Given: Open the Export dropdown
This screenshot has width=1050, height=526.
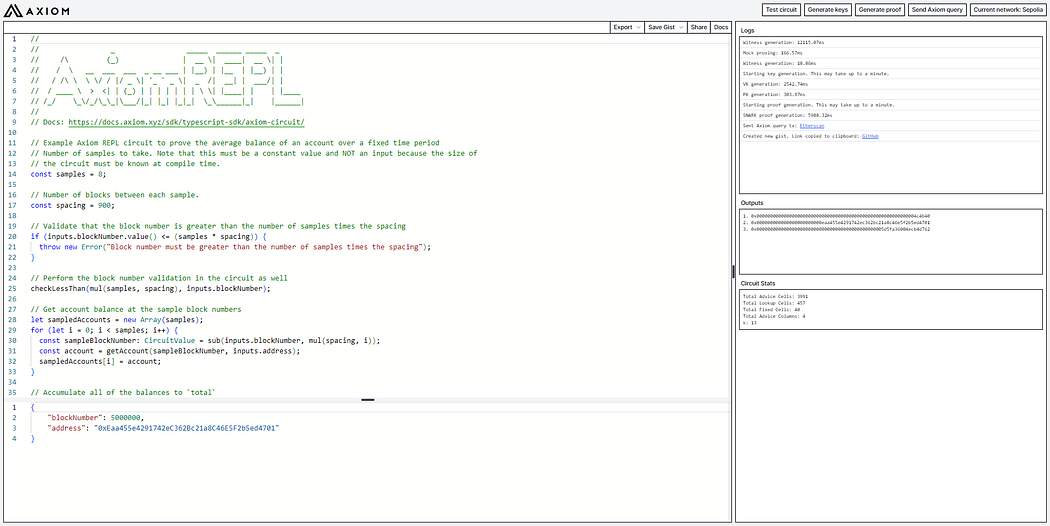Looking at the screenshot, I should [626, 27].
